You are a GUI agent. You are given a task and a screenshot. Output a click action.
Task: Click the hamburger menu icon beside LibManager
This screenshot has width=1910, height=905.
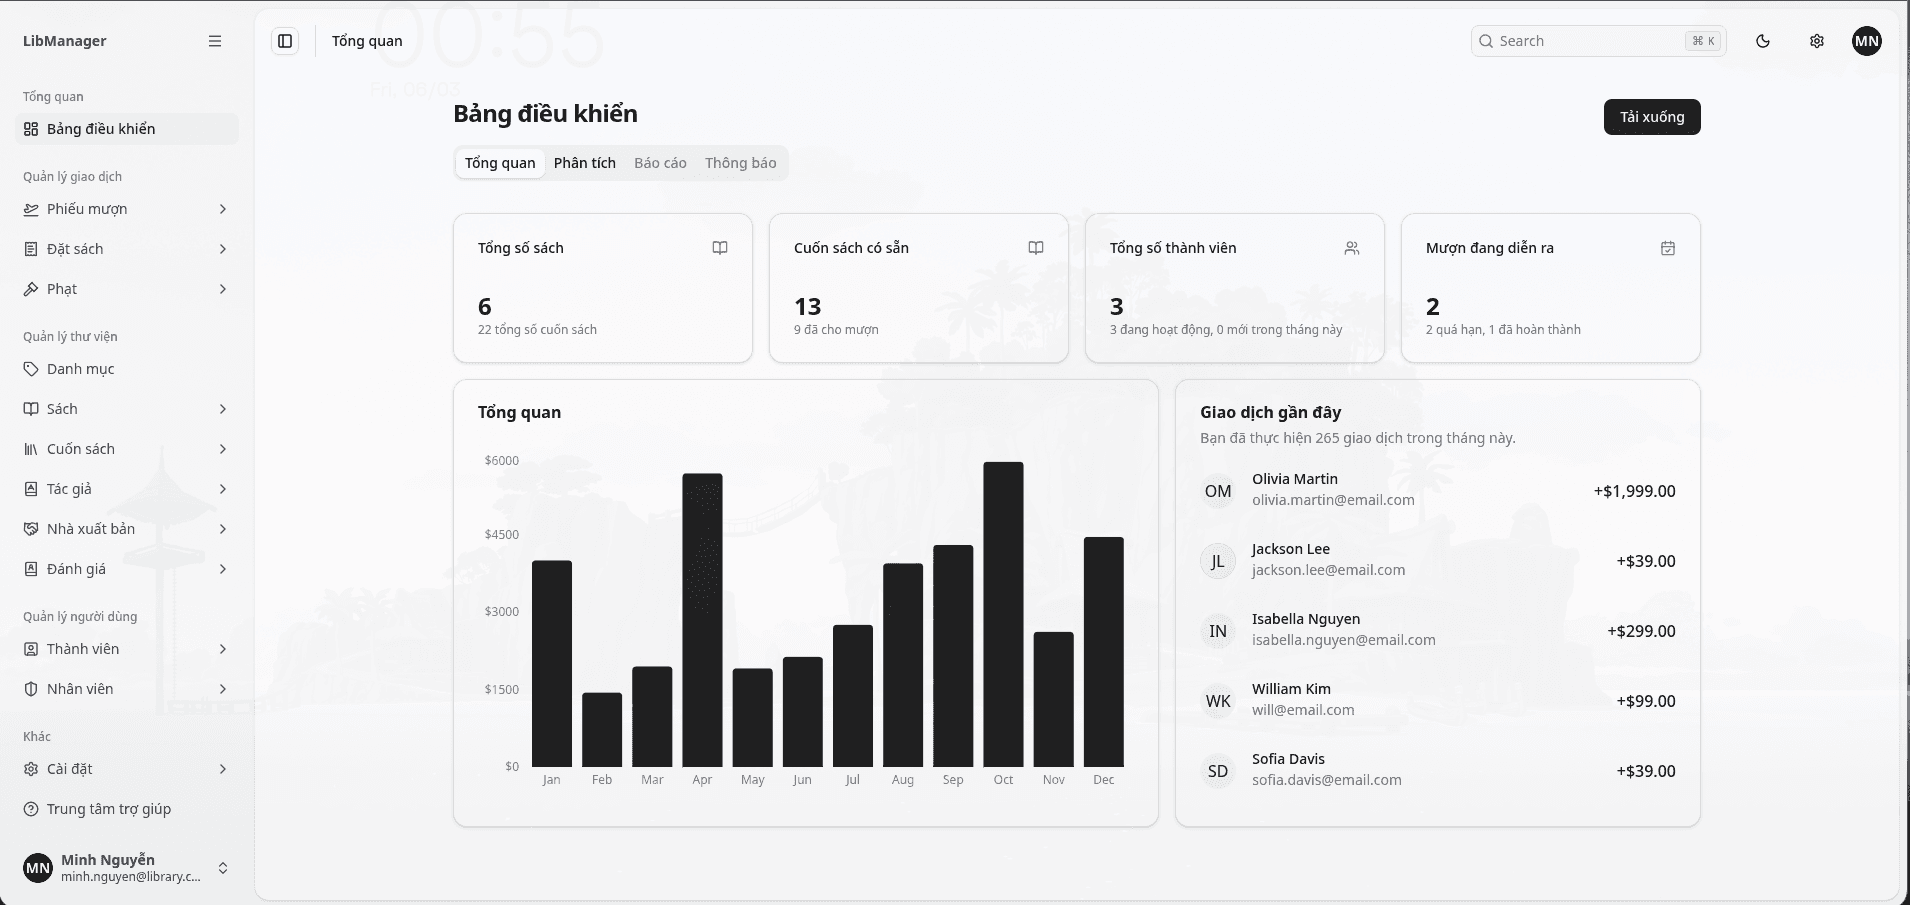tap(215, 41)
